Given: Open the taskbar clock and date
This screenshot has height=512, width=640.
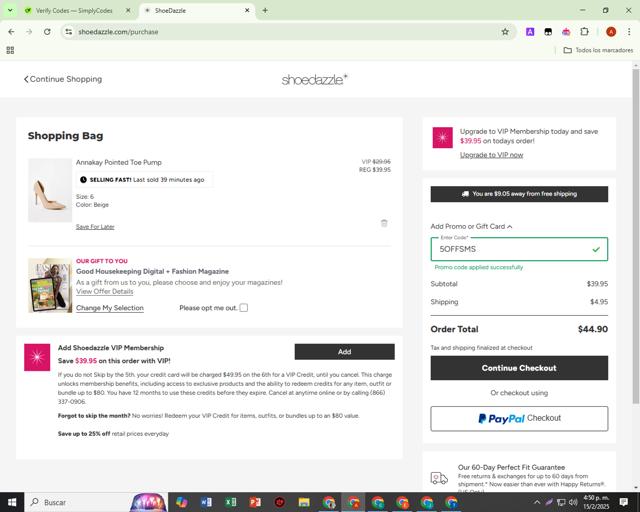Looking at the screenshot, I should pos(596,502).
